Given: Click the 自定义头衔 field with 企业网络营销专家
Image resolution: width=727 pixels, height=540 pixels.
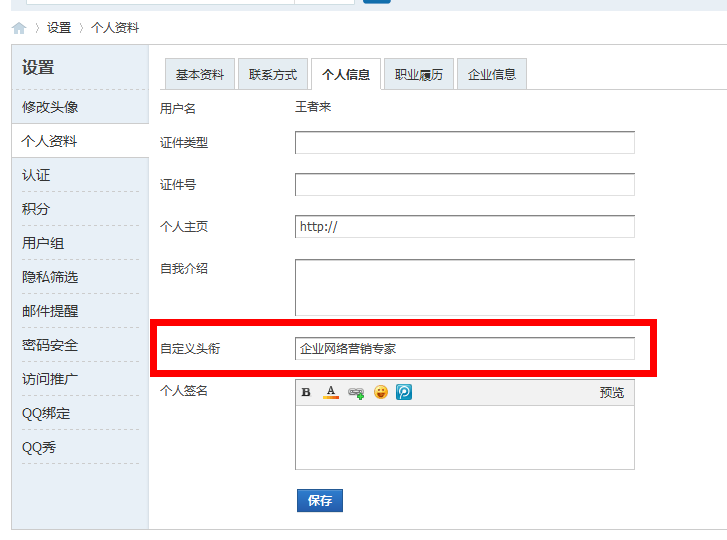Looking at the screenshot, I should [465, 349].
